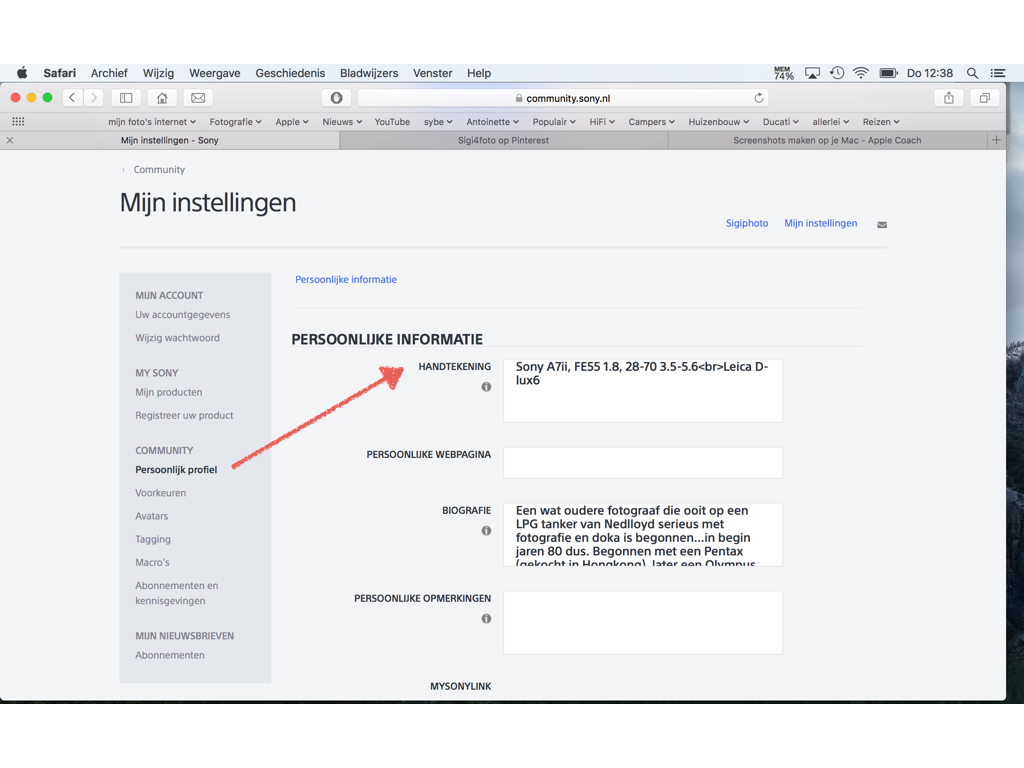The height and width of the screenshot is (768, 1024).
Task: Open Wijzig wachtwoord in sidebar
Action: pyautogui.click(x=177, y=338)
